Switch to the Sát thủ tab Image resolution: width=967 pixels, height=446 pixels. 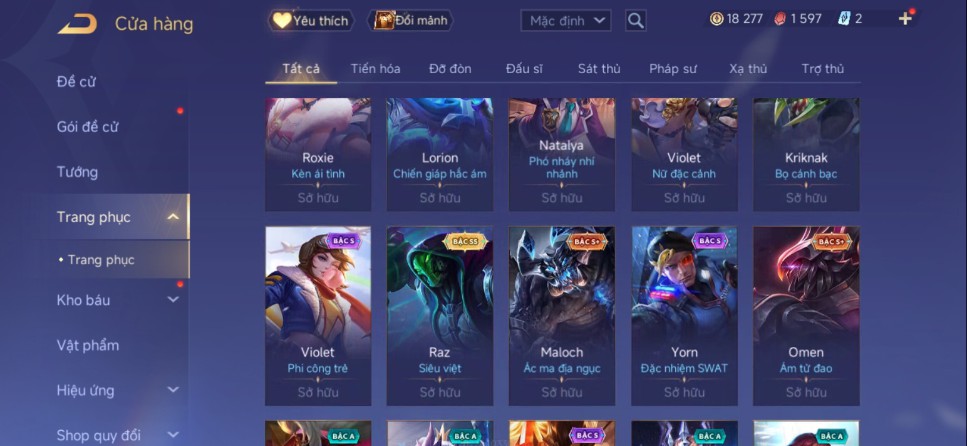pos(599,68)
